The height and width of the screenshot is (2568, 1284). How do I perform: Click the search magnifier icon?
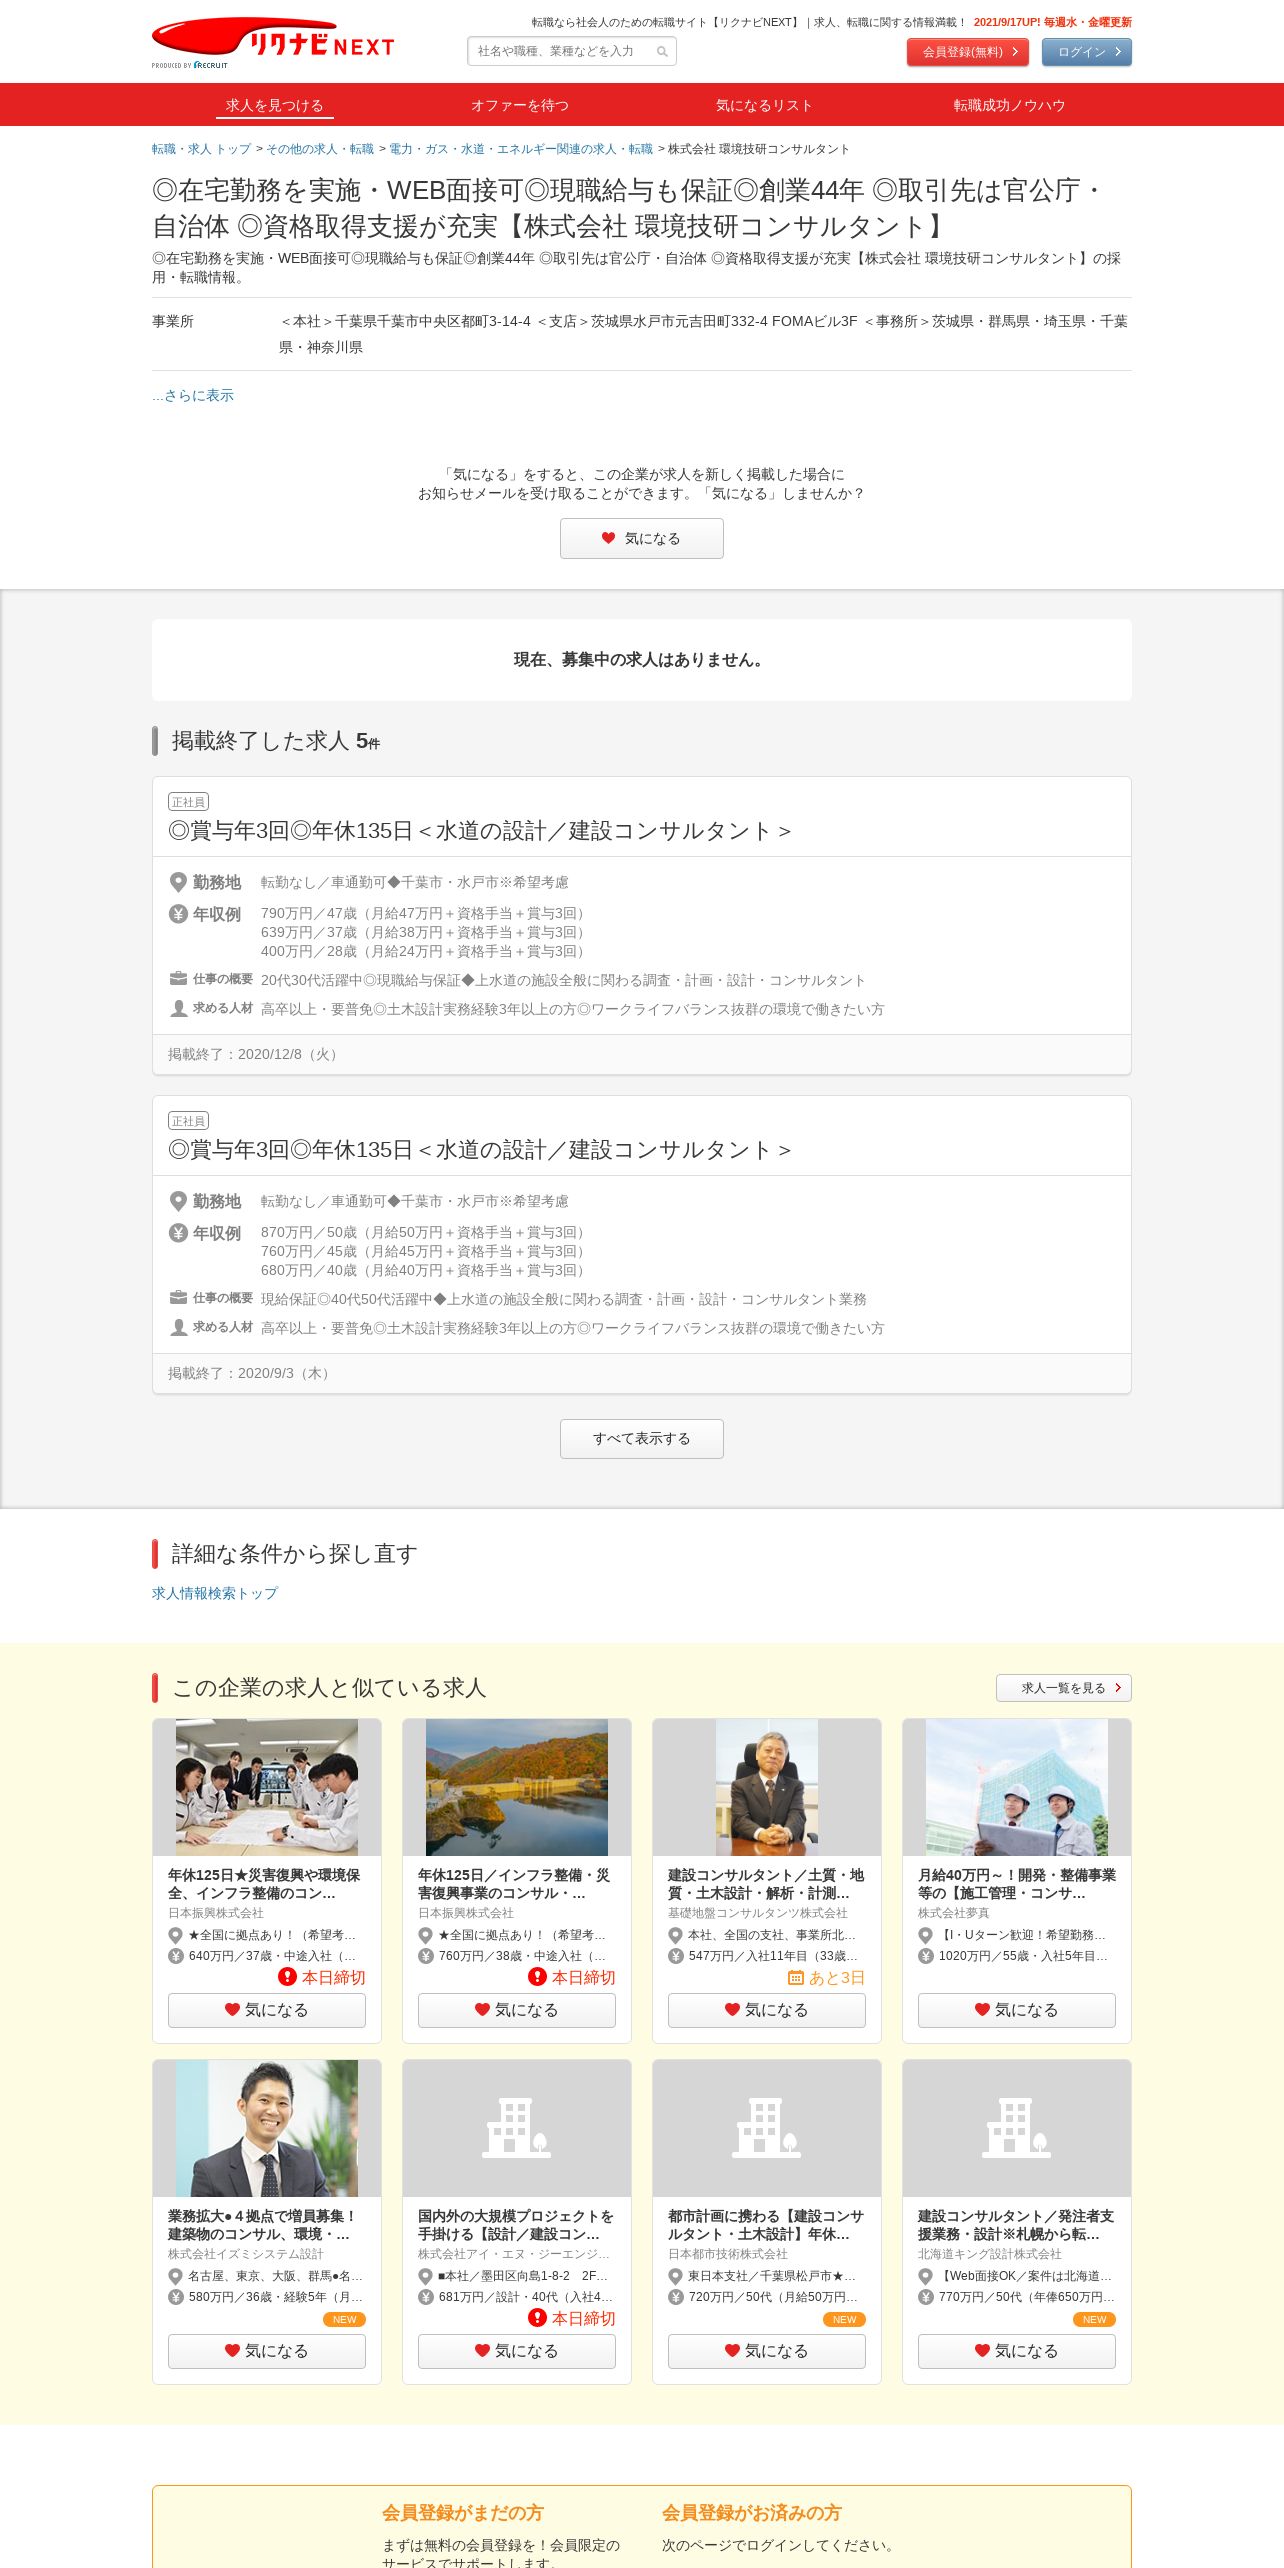click(662, 52)
